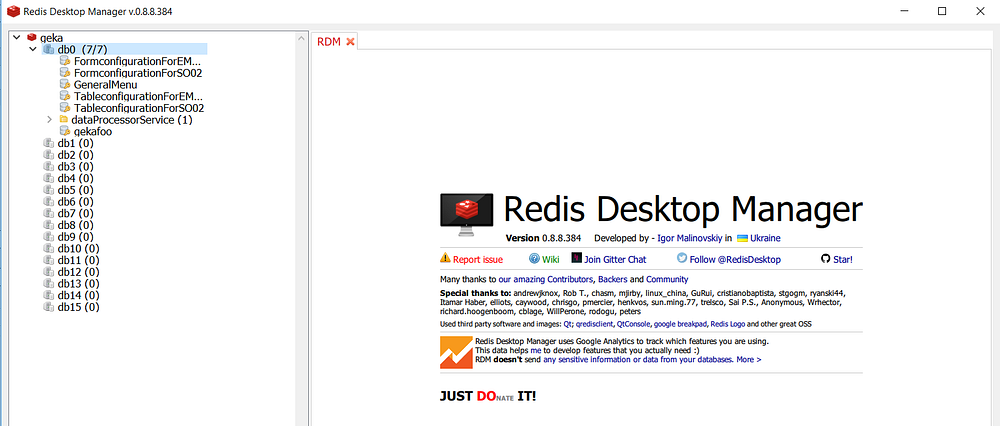
Task: Click Redis Desktop Manager title bar icon
Action: [x=13, y=11]
